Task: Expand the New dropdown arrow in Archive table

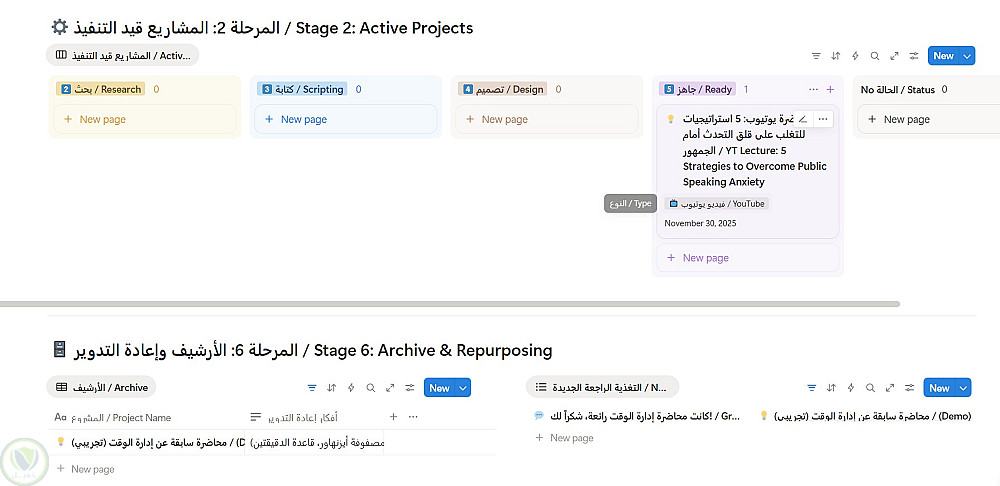Action: [x=462, y=388]
